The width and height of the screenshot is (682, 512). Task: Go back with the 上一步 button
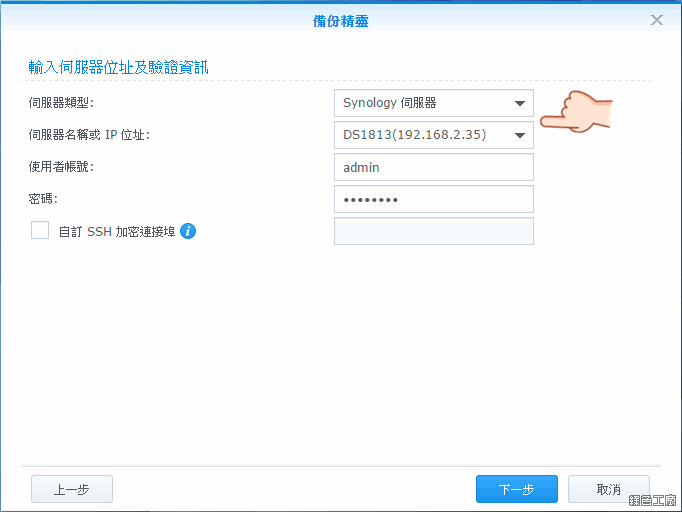click(x=72, y=489)
